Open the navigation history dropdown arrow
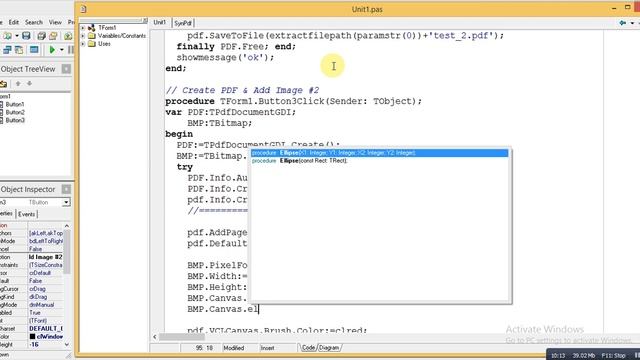 632,23
